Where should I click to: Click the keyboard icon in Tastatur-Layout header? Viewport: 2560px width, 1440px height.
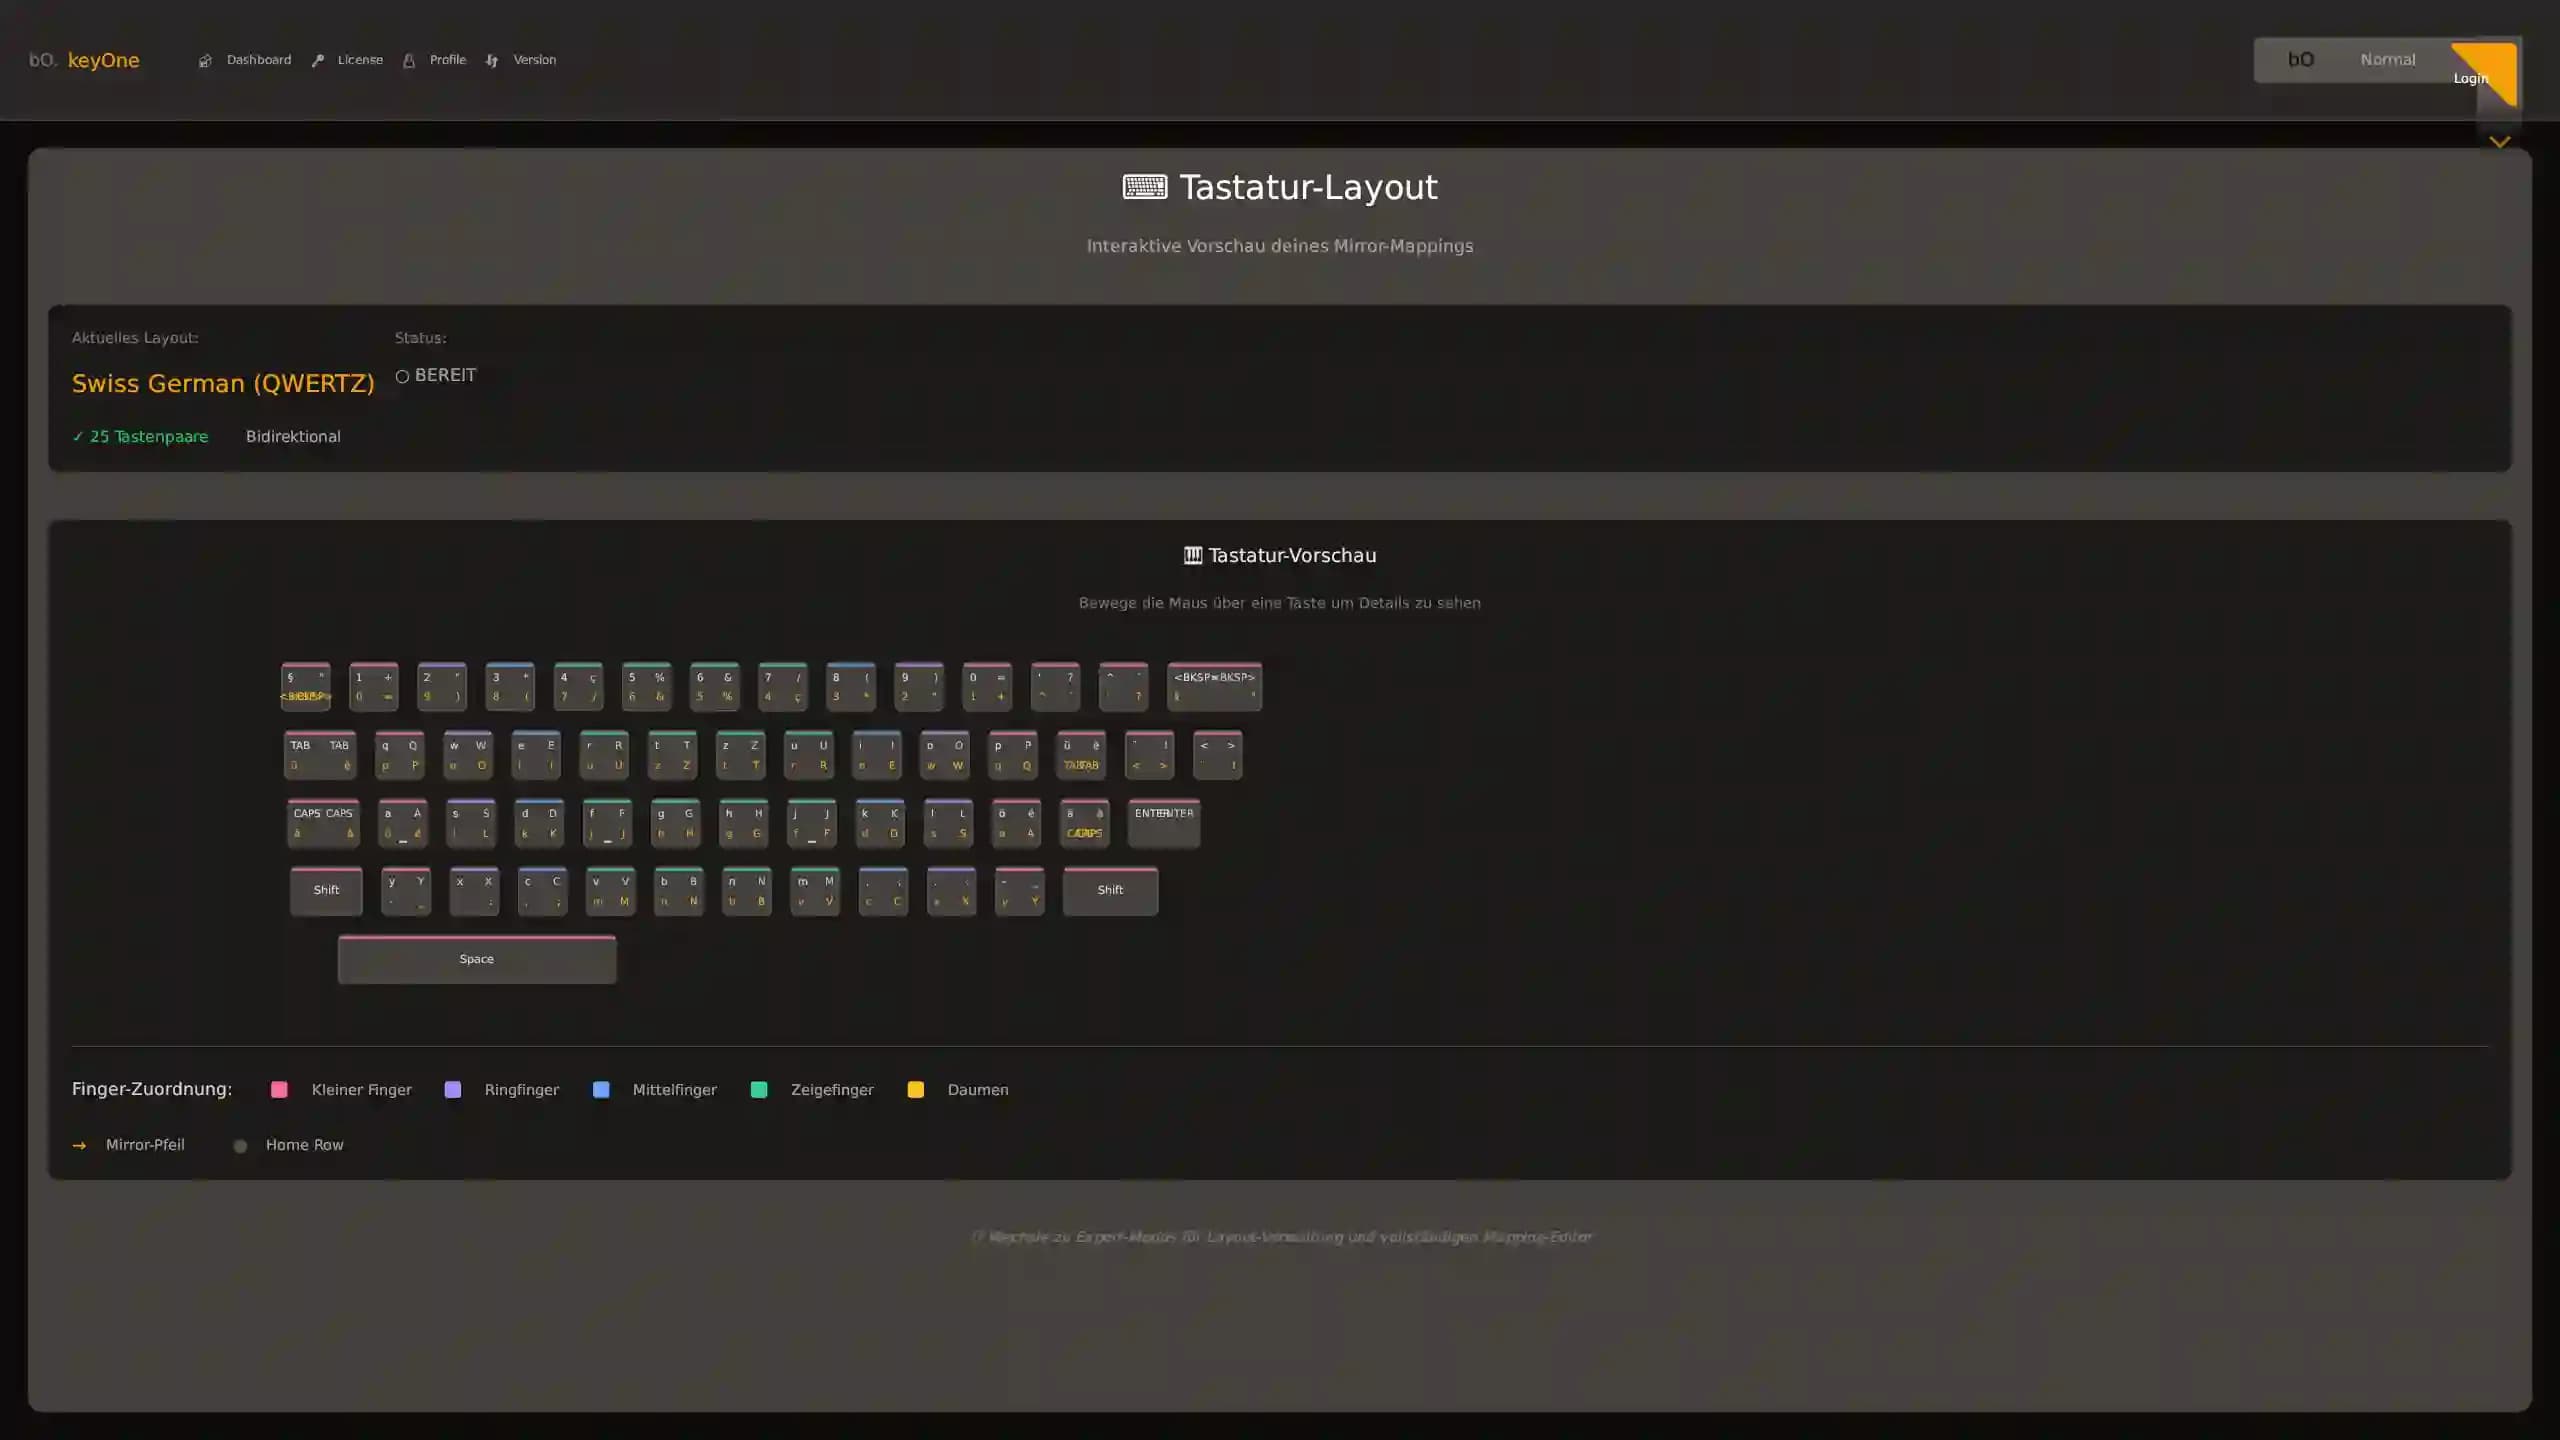[x=1144, y=186]
